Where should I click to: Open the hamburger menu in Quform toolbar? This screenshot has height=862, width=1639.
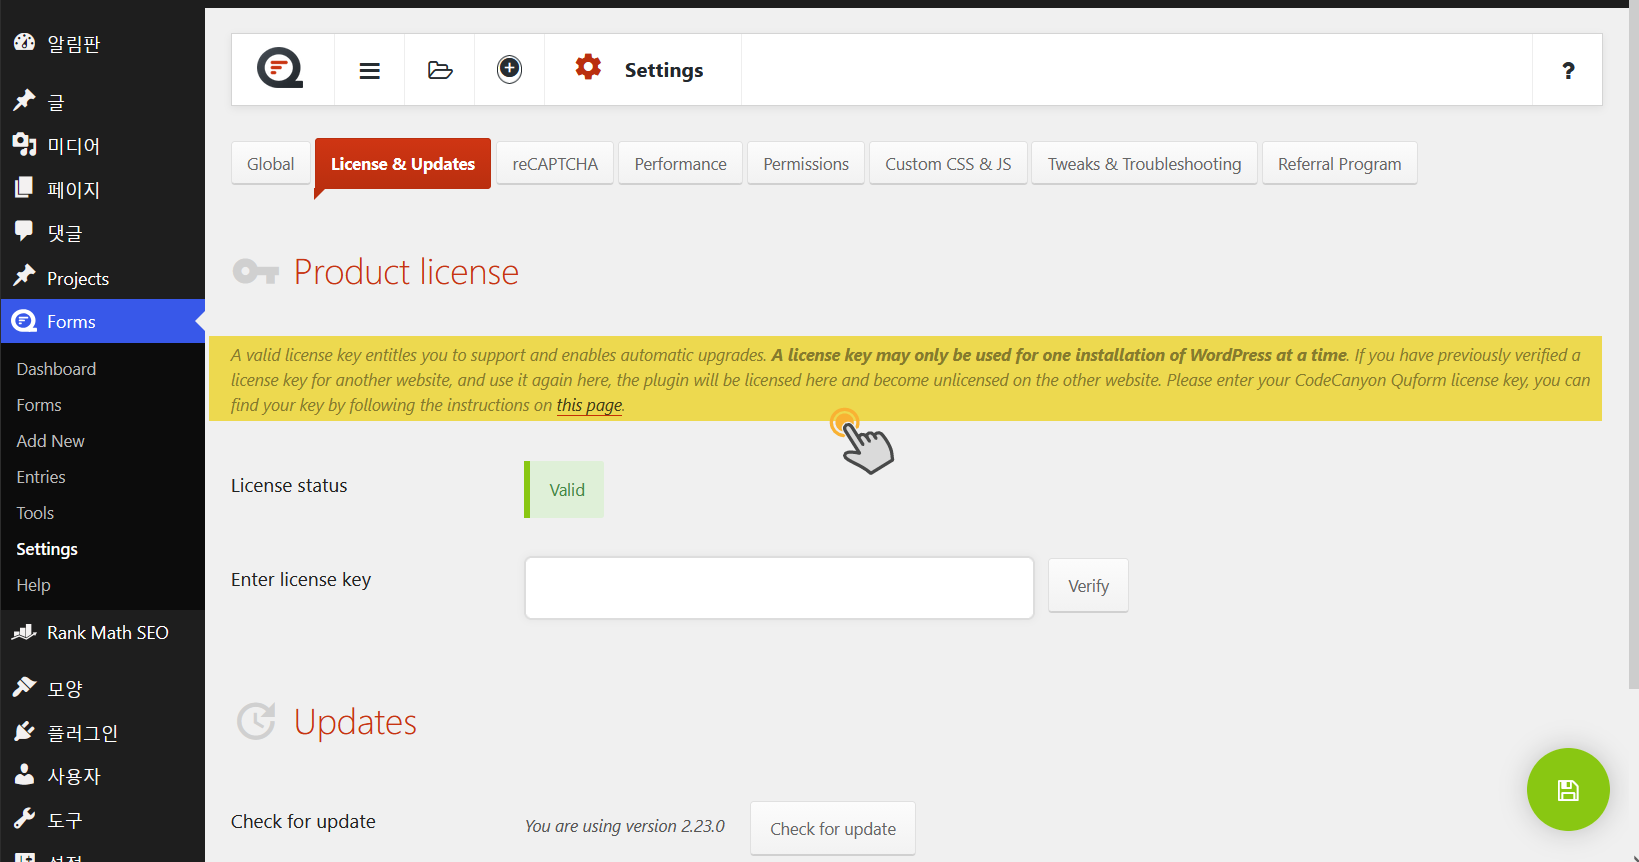pyautogui.click(x=370, y=70)
